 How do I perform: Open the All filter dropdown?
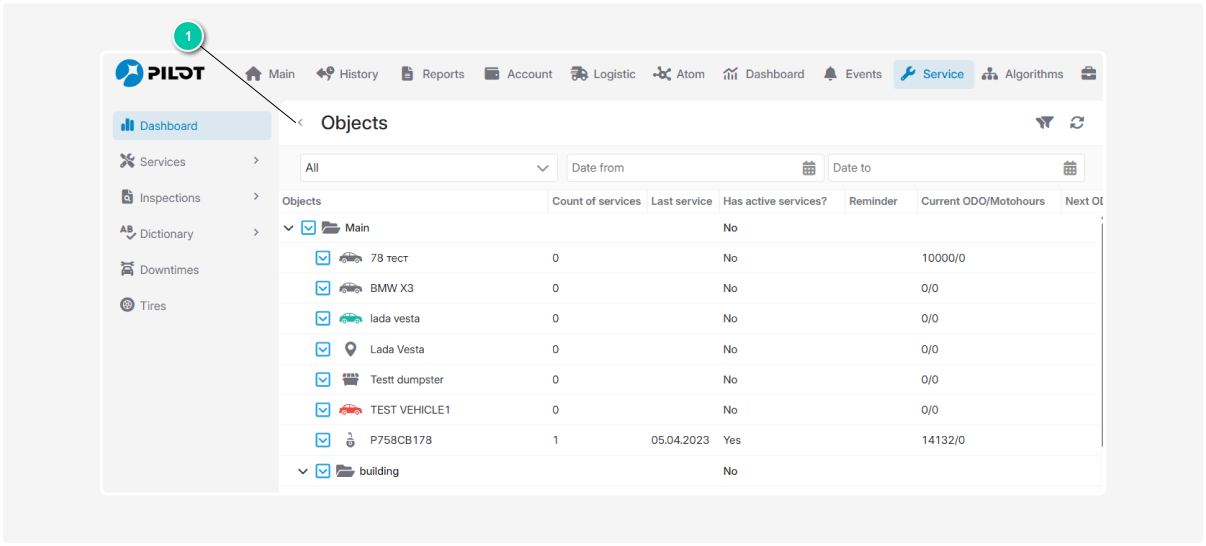coord(428,168)
